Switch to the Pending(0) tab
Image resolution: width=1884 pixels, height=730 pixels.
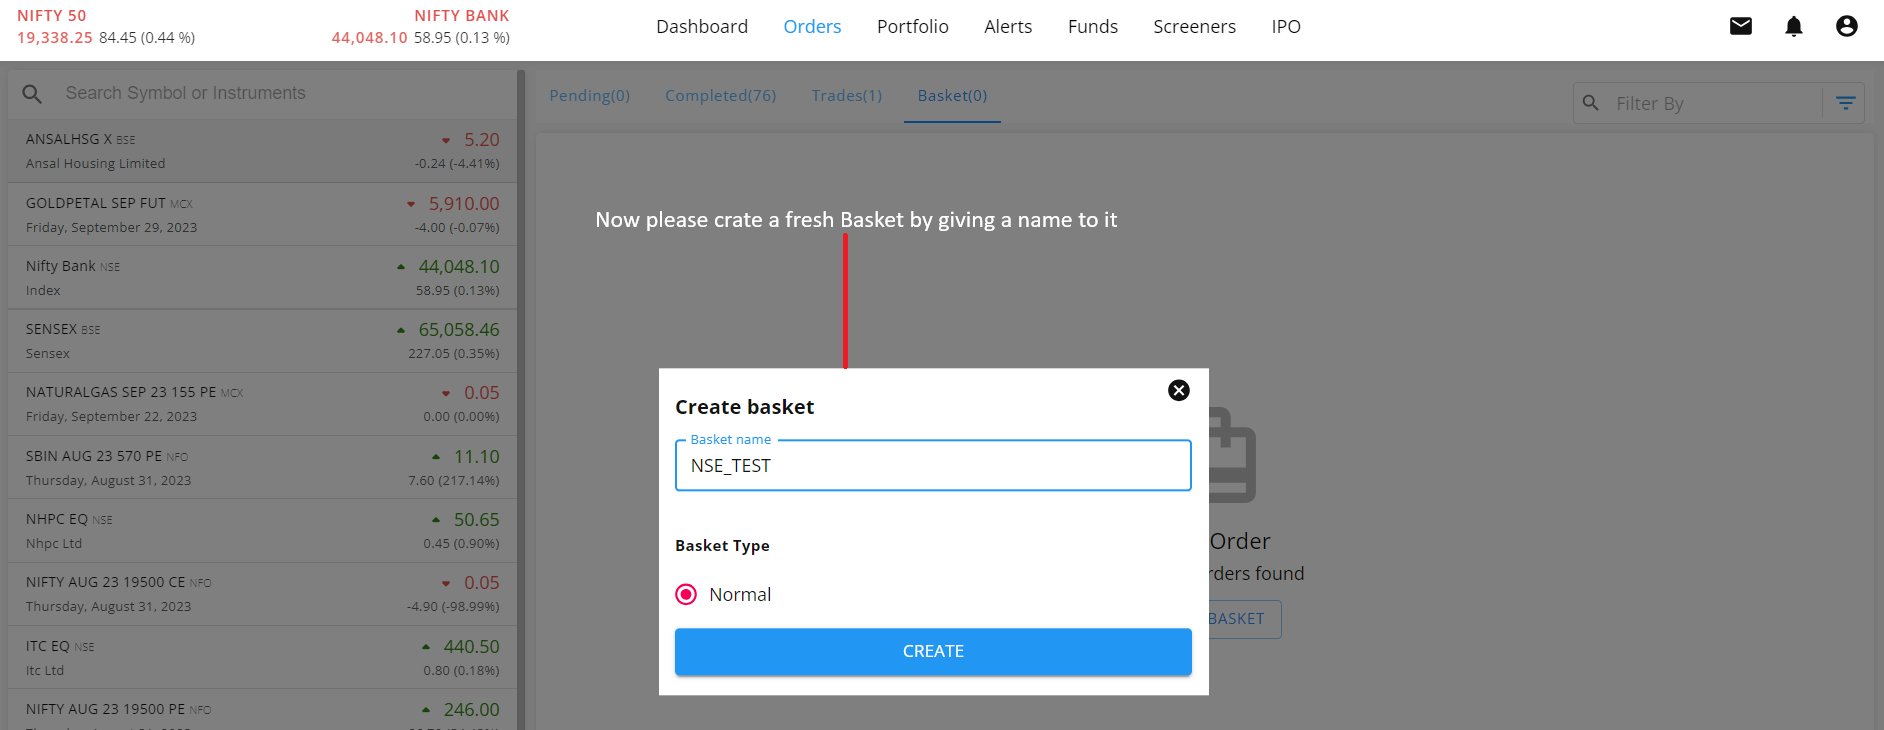pos(589,96)
